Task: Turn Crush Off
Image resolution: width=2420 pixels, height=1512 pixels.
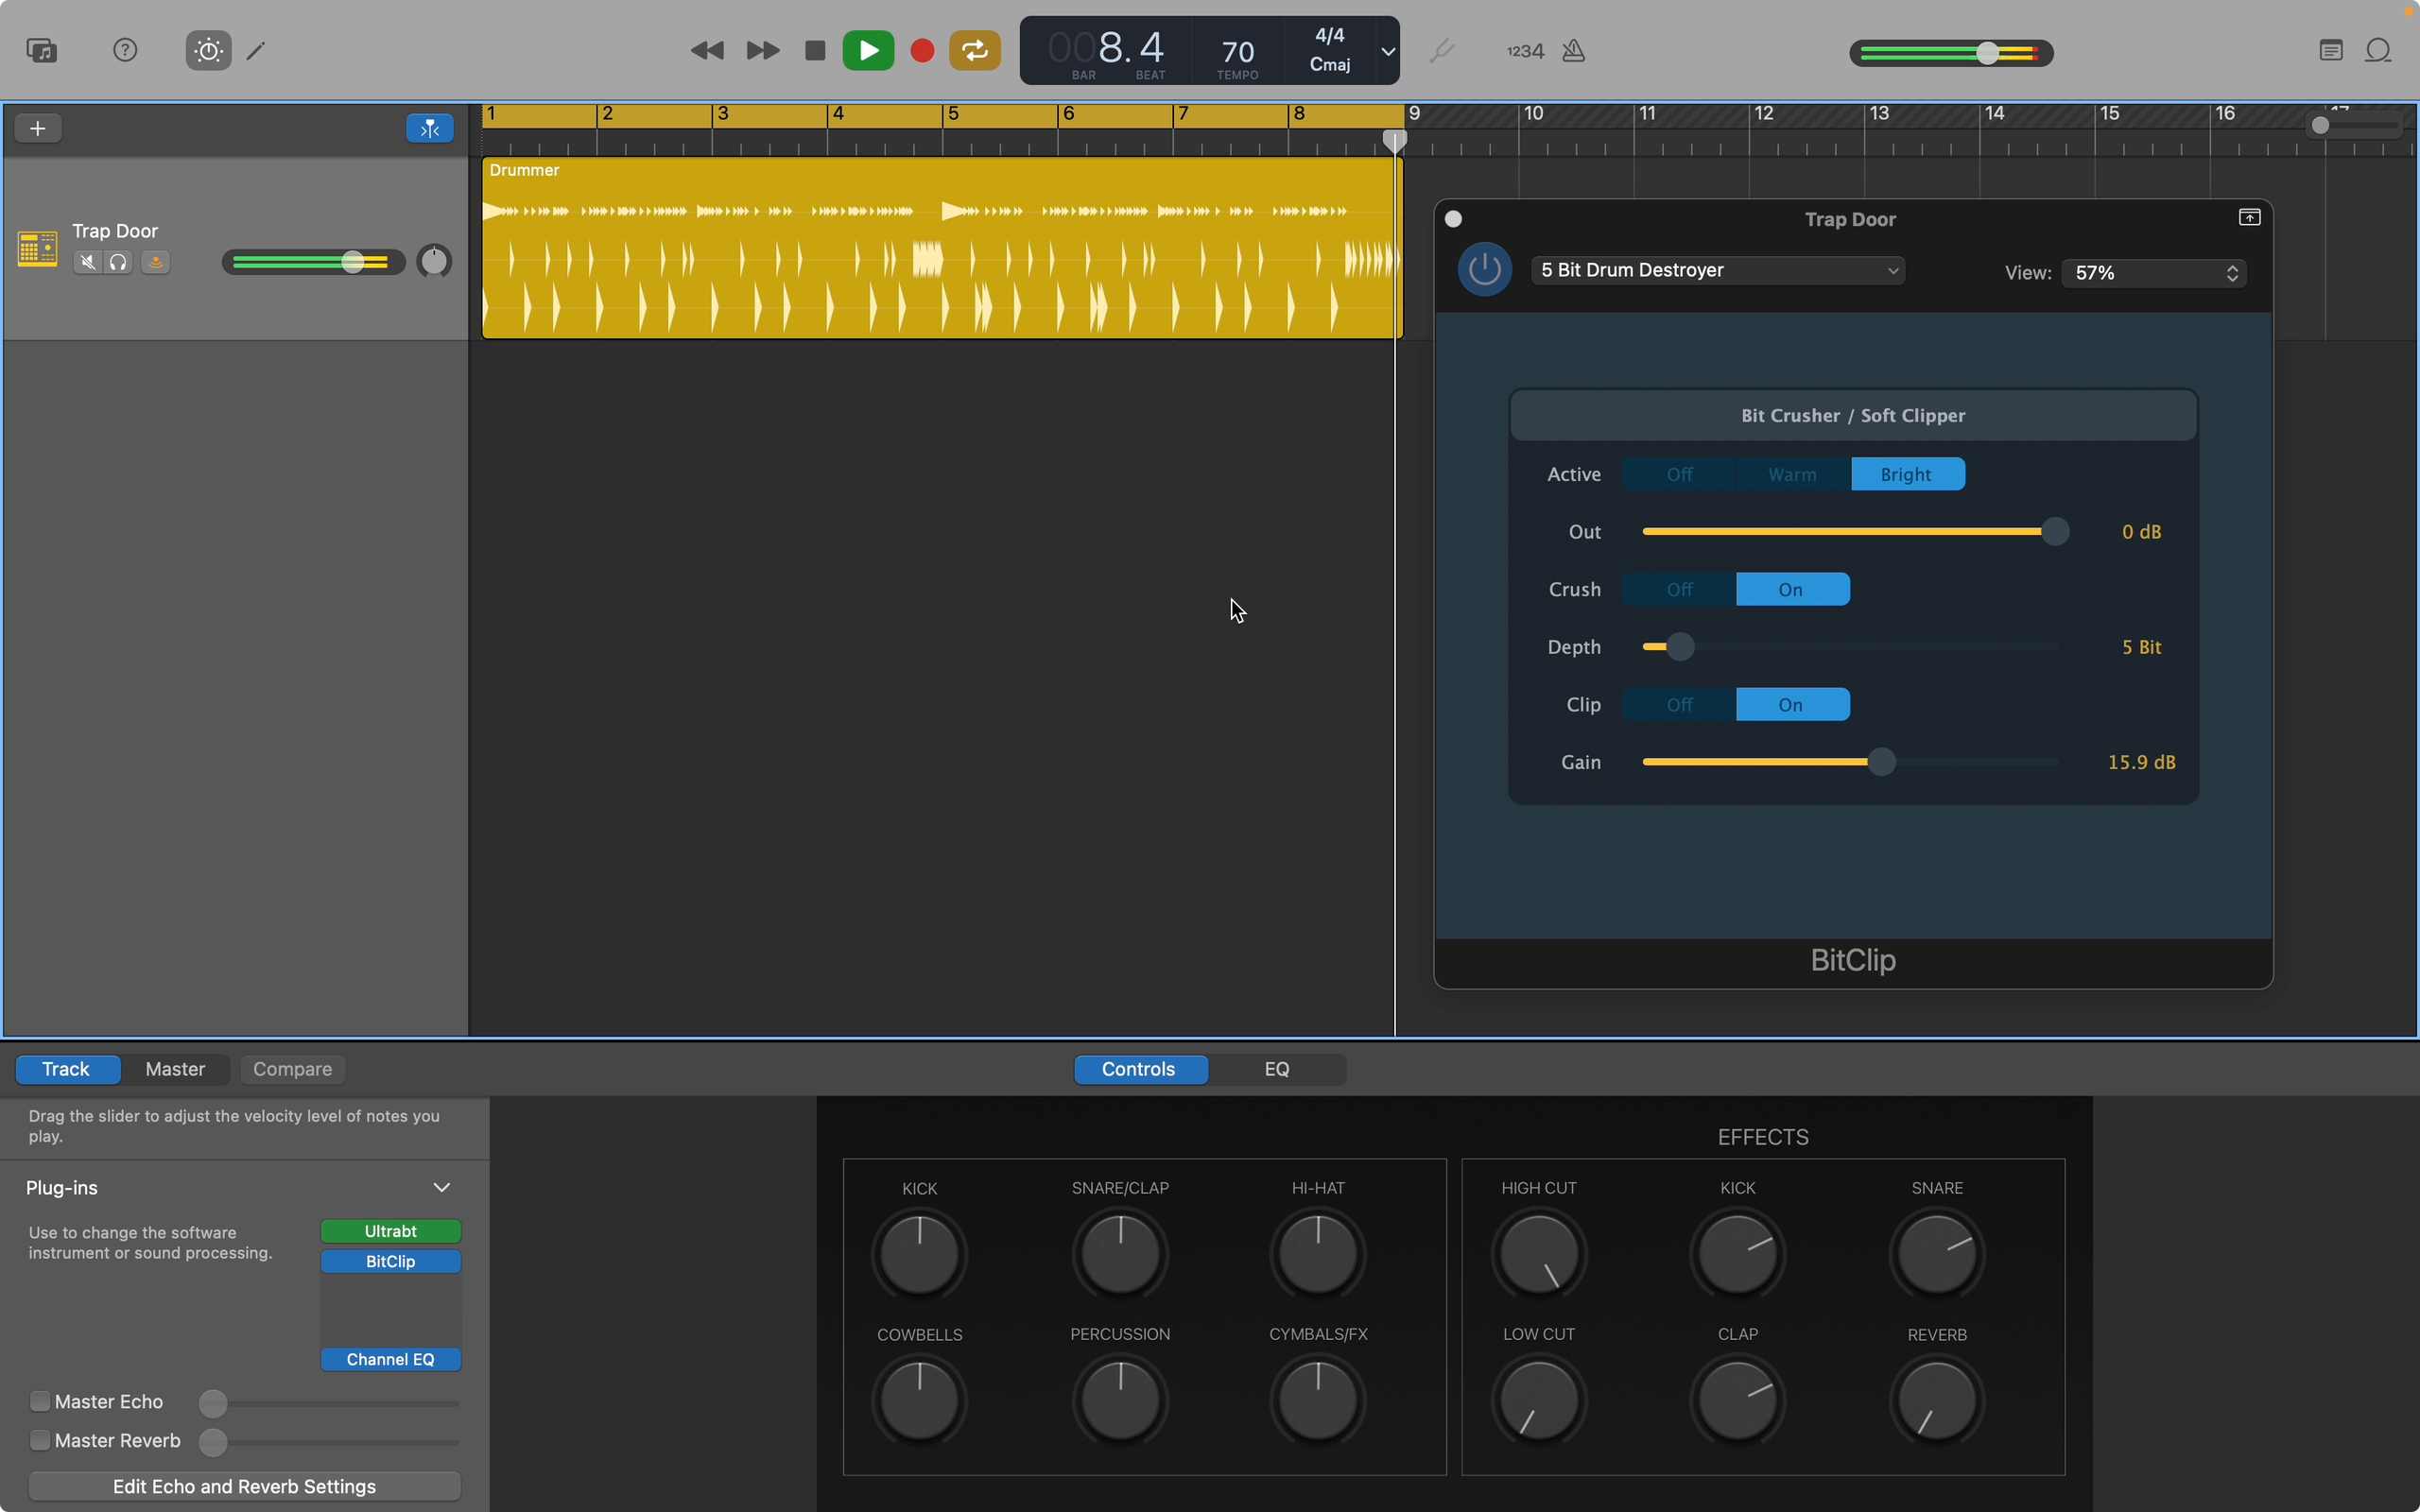Action: pos(1679,589)
